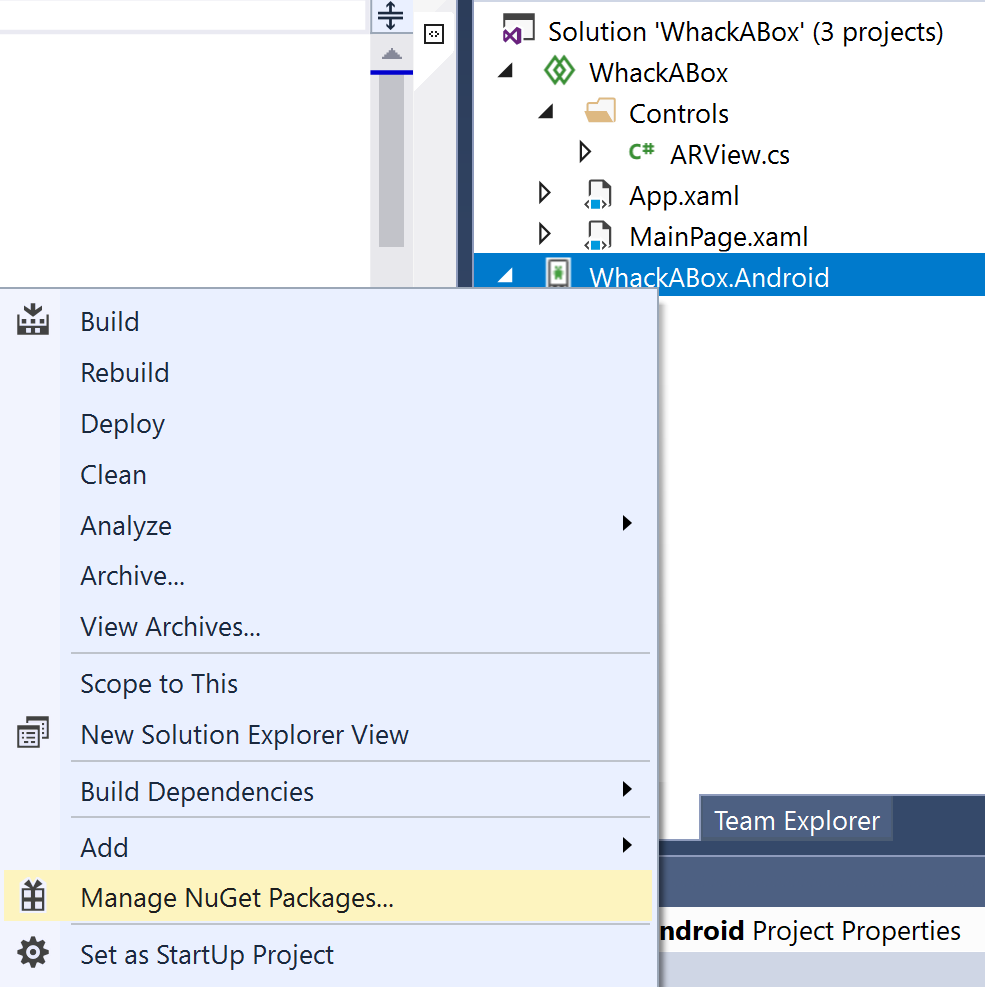Click the editor vertical scrollbar thumb
985x987 pixels.
[391, 160]
